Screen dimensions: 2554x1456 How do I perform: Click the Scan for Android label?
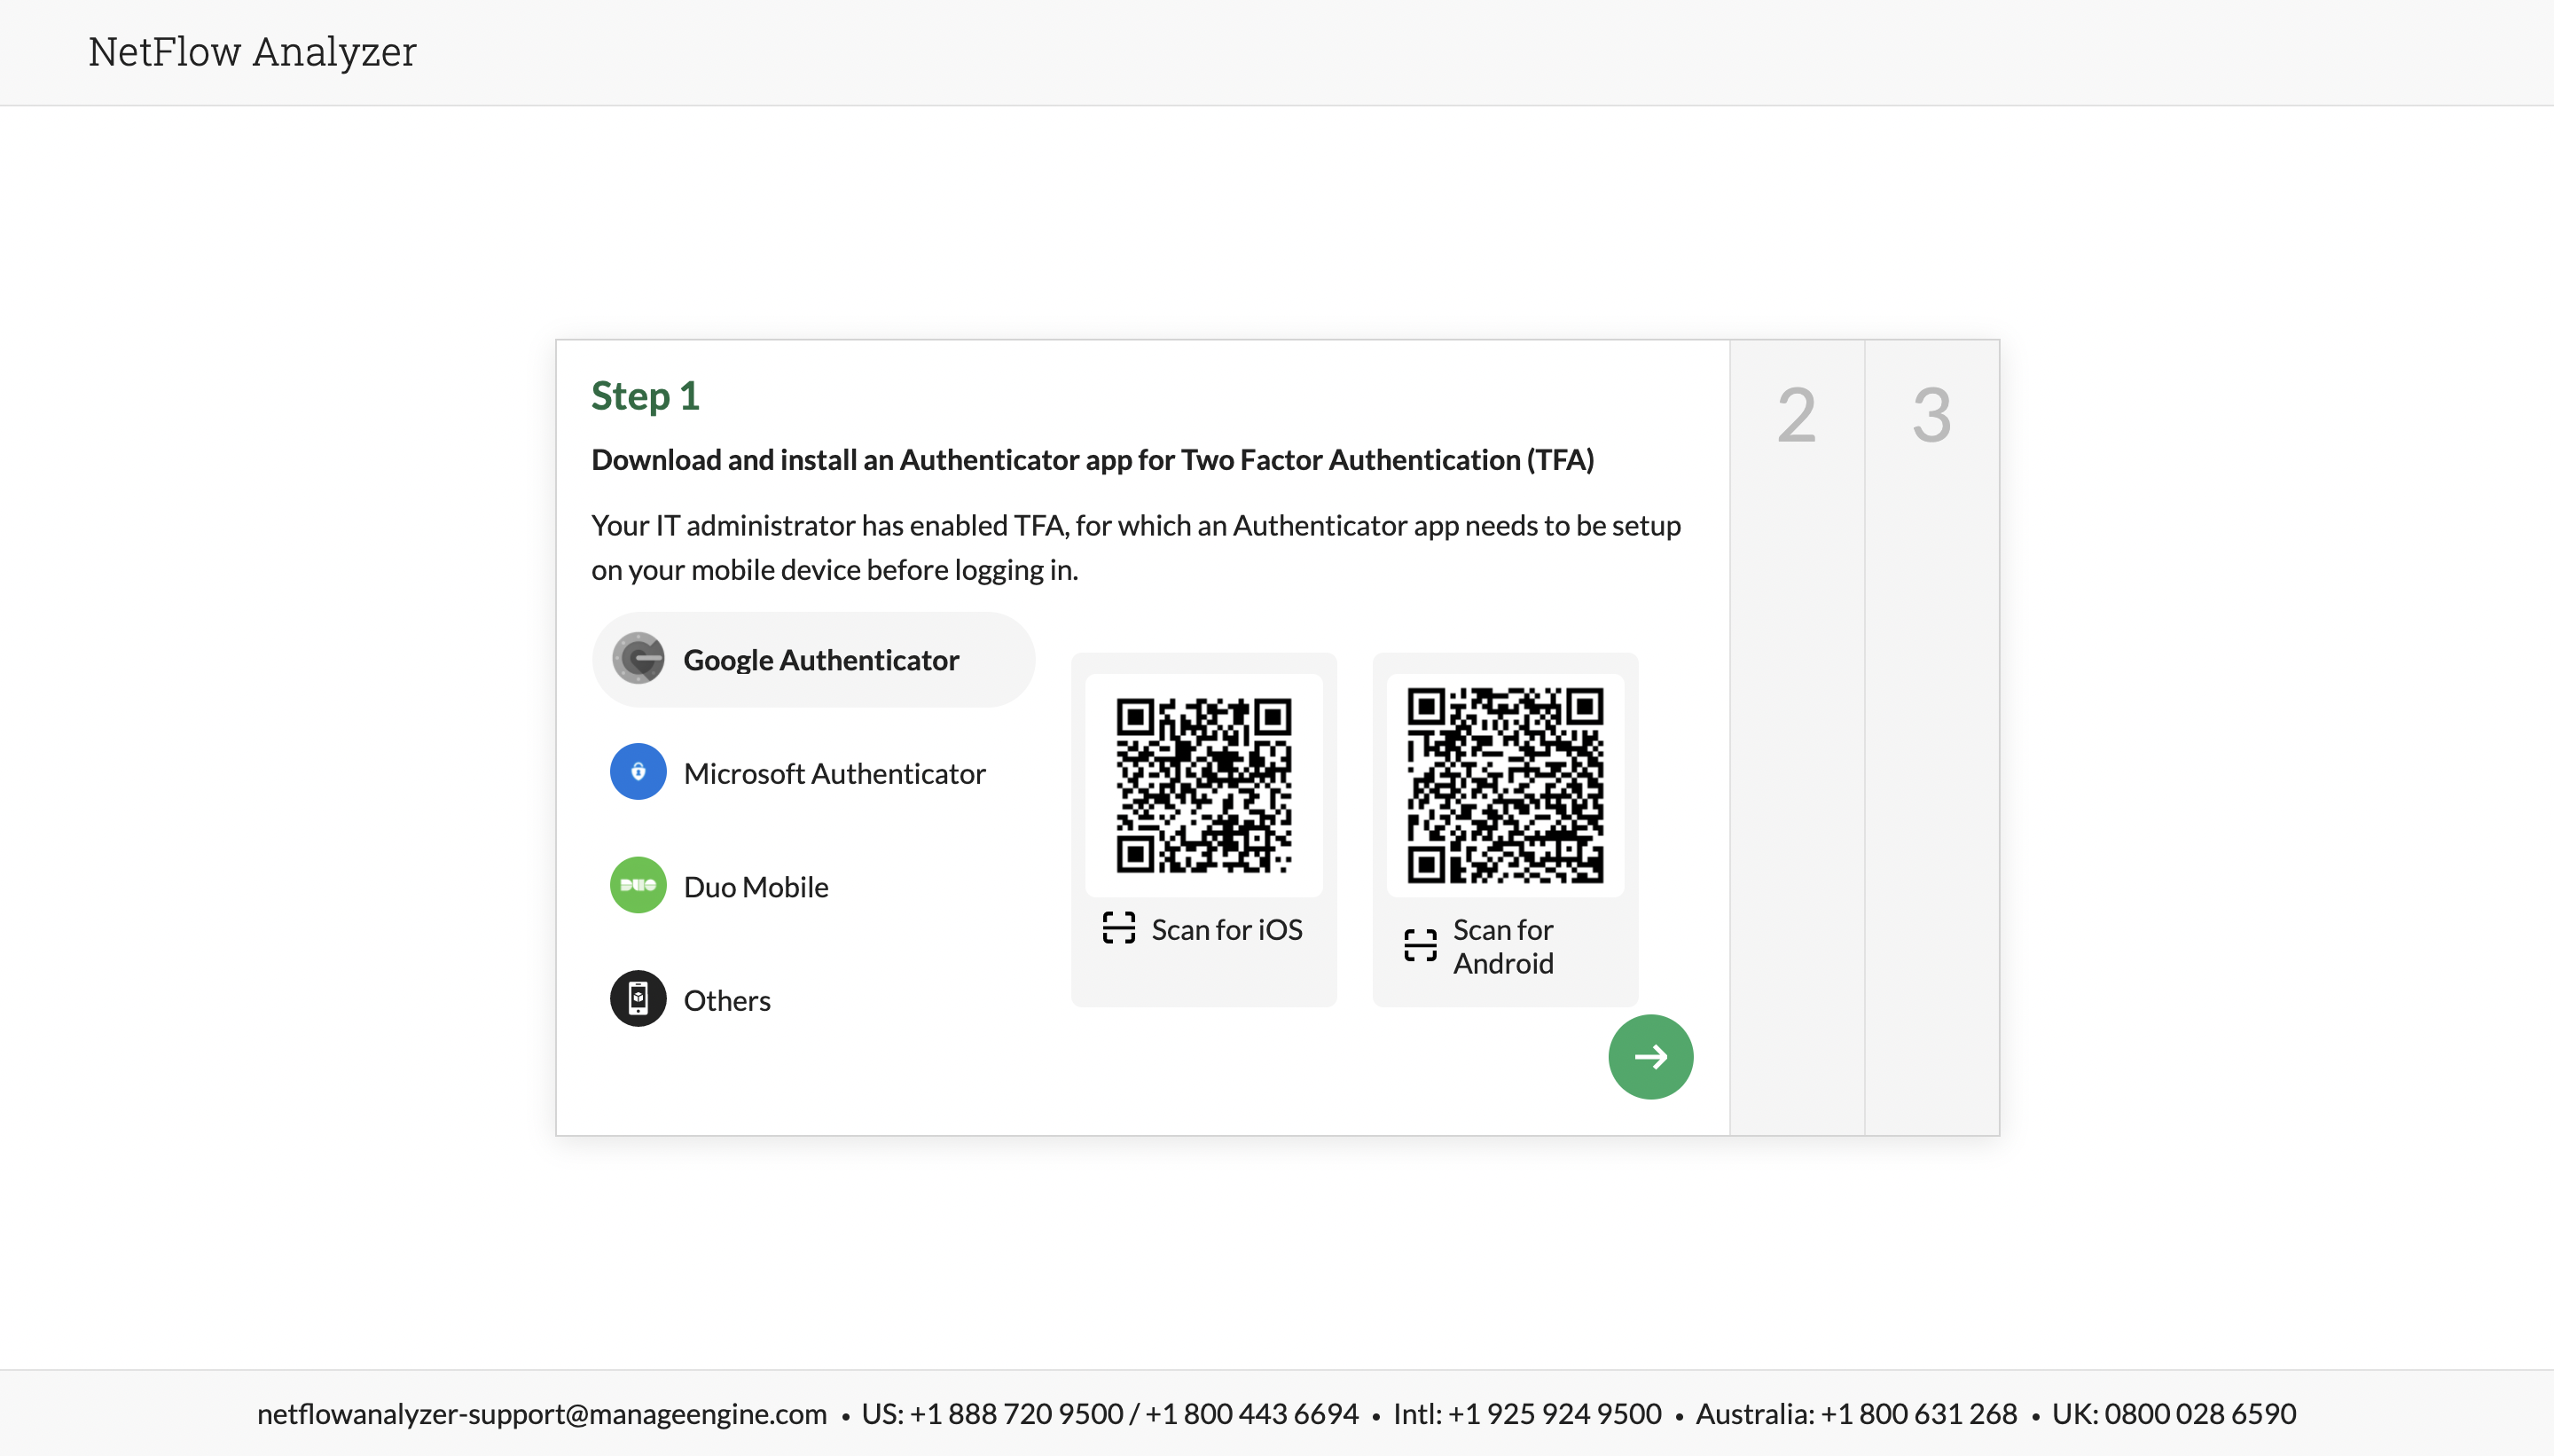click(x=1503, y=946)
